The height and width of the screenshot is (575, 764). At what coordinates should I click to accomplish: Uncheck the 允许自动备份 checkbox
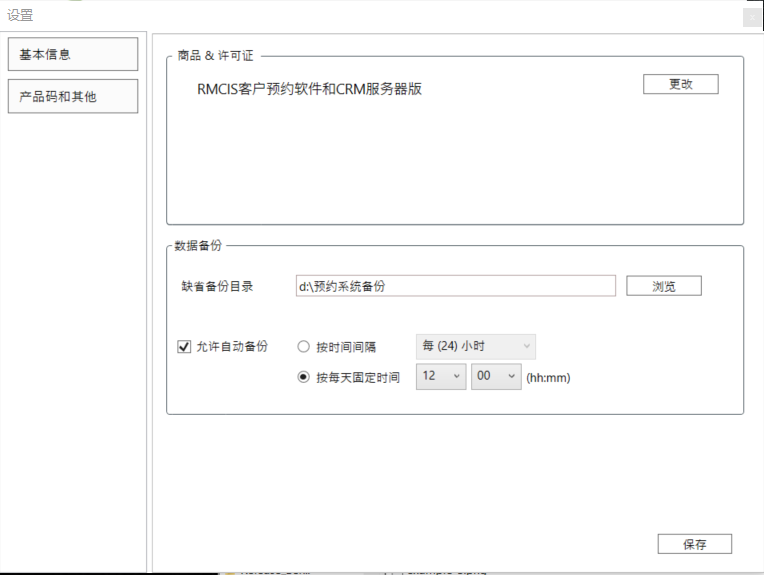click(184, 346)
